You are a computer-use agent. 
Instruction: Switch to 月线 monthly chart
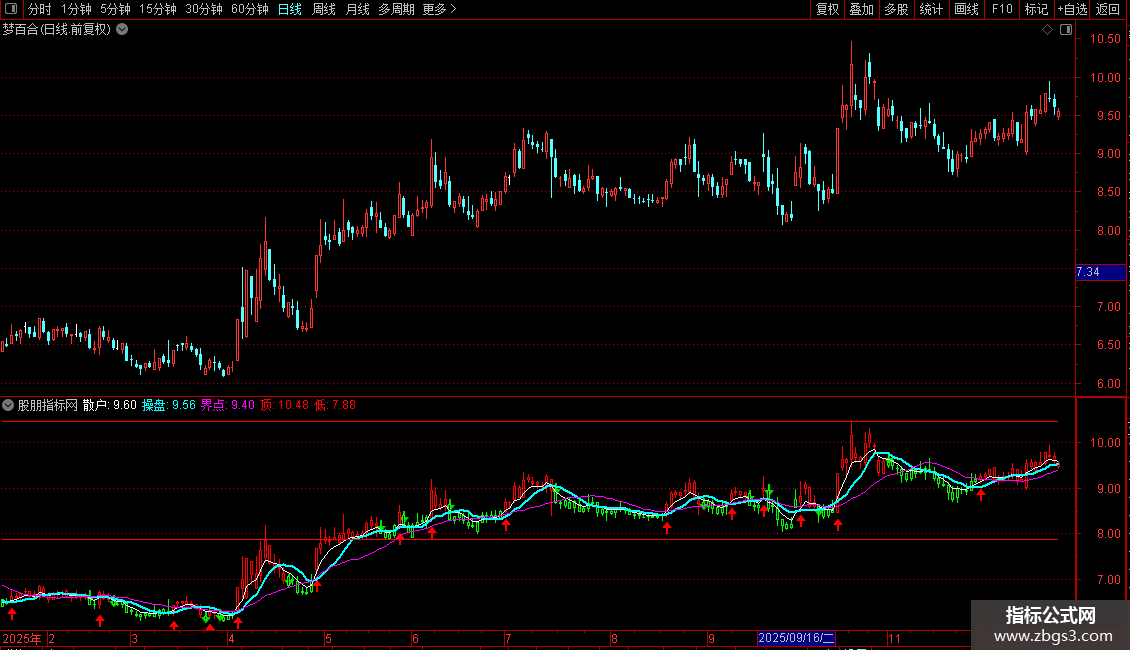357,9
